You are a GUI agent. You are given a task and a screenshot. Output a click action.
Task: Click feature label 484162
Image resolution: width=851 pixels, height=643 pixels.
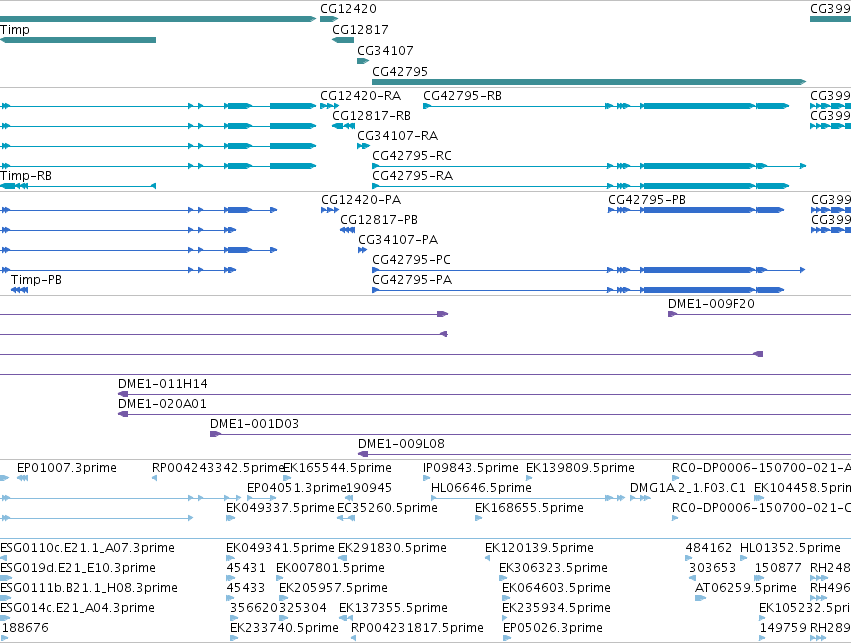click(709, 548)
